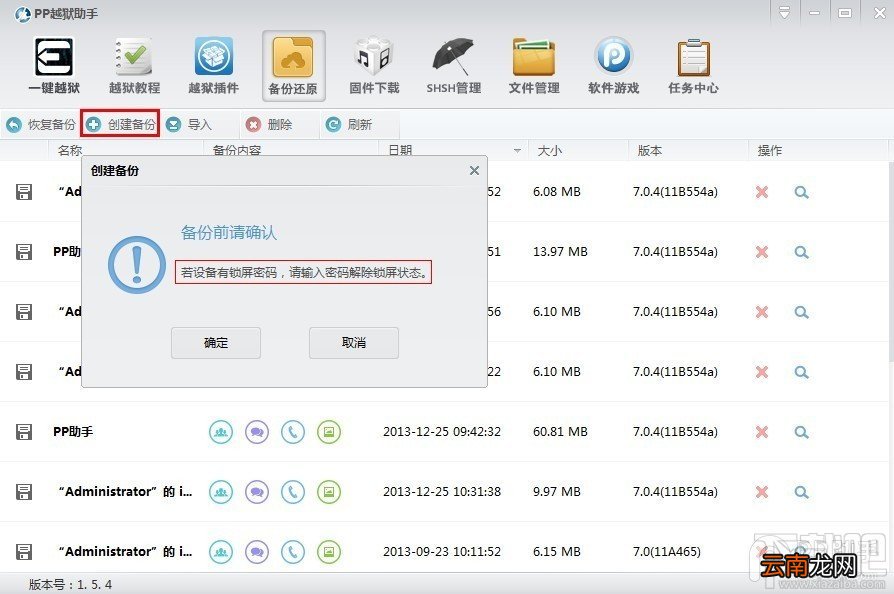This screenshot has height=594, width=894.
Task: Click the 版本 column header
Action: 649,150
